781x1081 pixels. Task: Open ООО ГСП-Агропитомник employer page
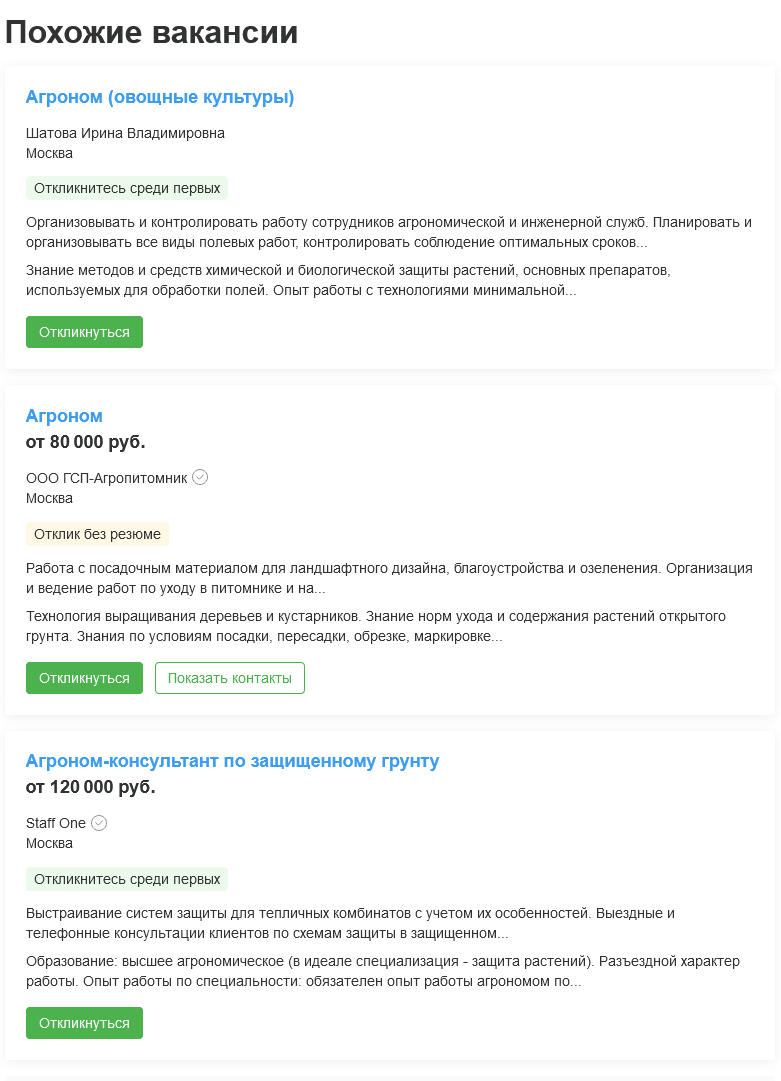pos(106,478)
